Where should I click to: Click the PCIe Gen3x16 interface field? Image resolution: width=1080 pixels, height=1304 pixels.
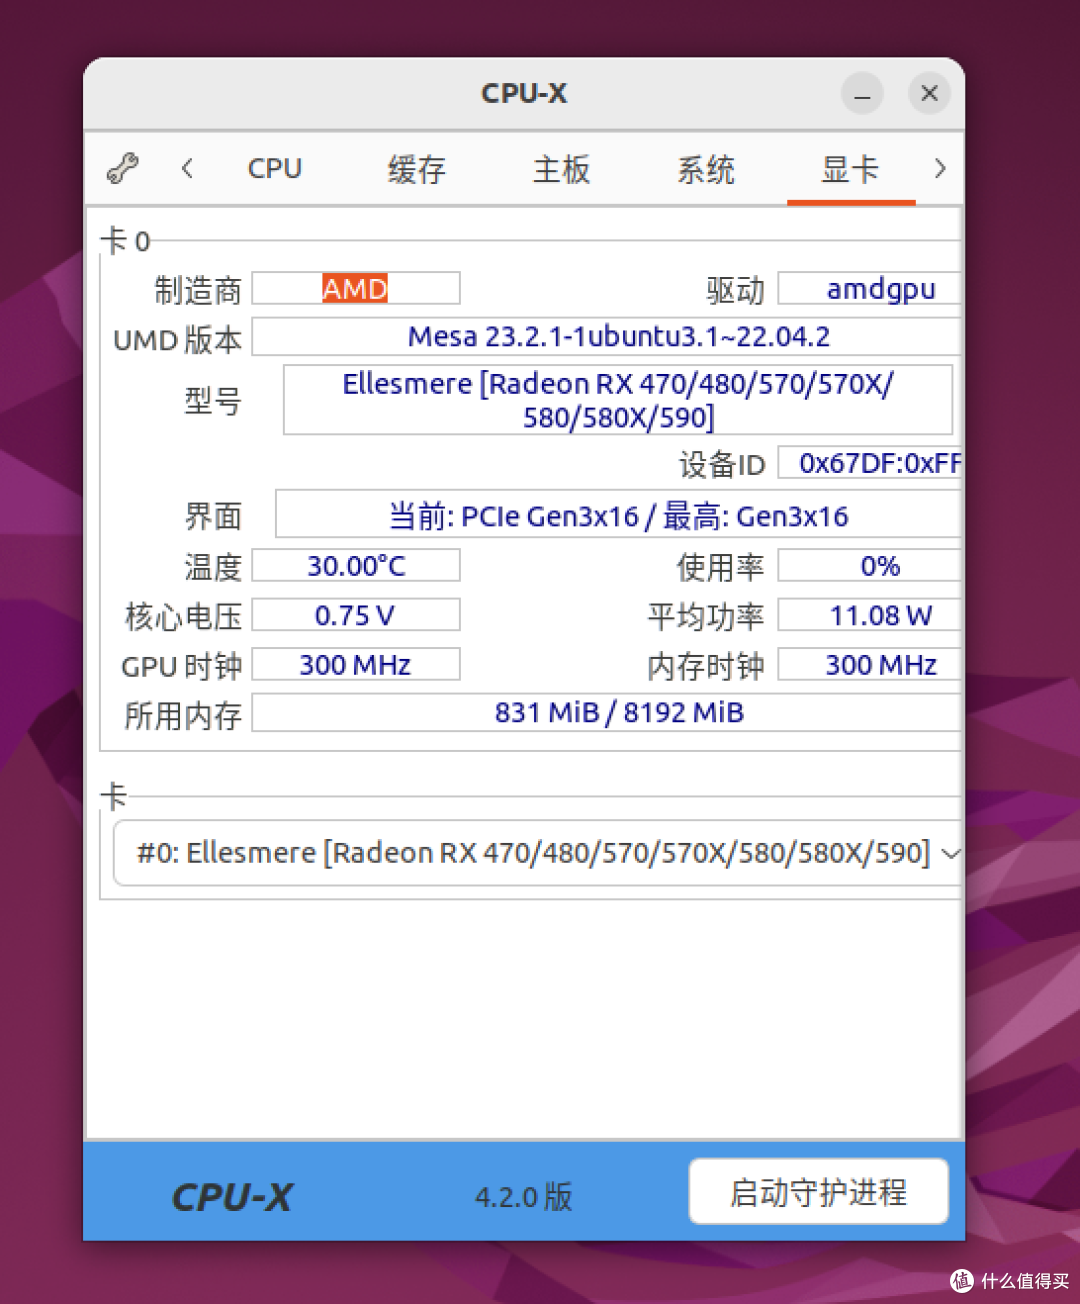click(x=618, y=515)
